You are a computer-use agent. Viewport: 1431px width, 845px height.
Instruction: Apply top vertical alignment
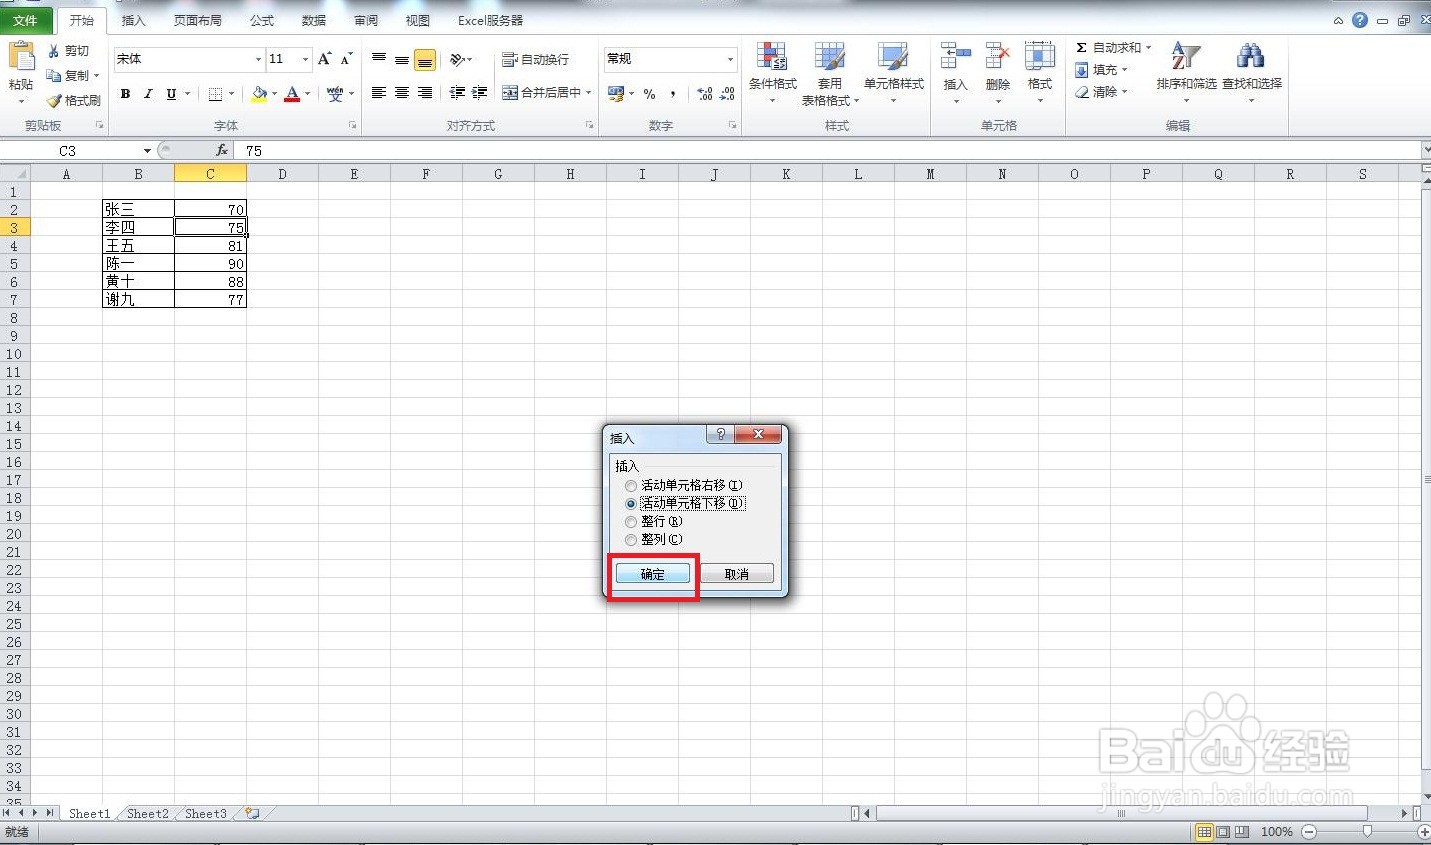pos(379,60)
